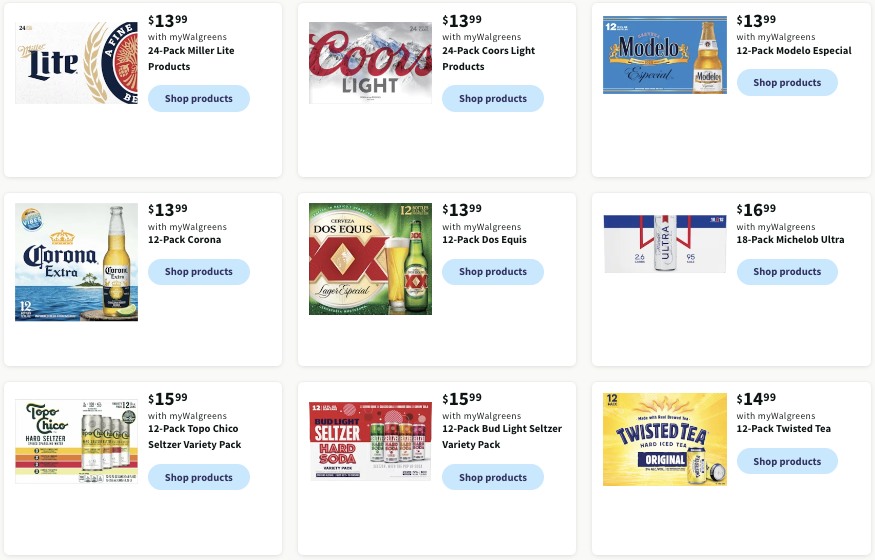Shop products for 12-Pack Corona
This screenshot has width=875, height=560.
coord(199,272)
